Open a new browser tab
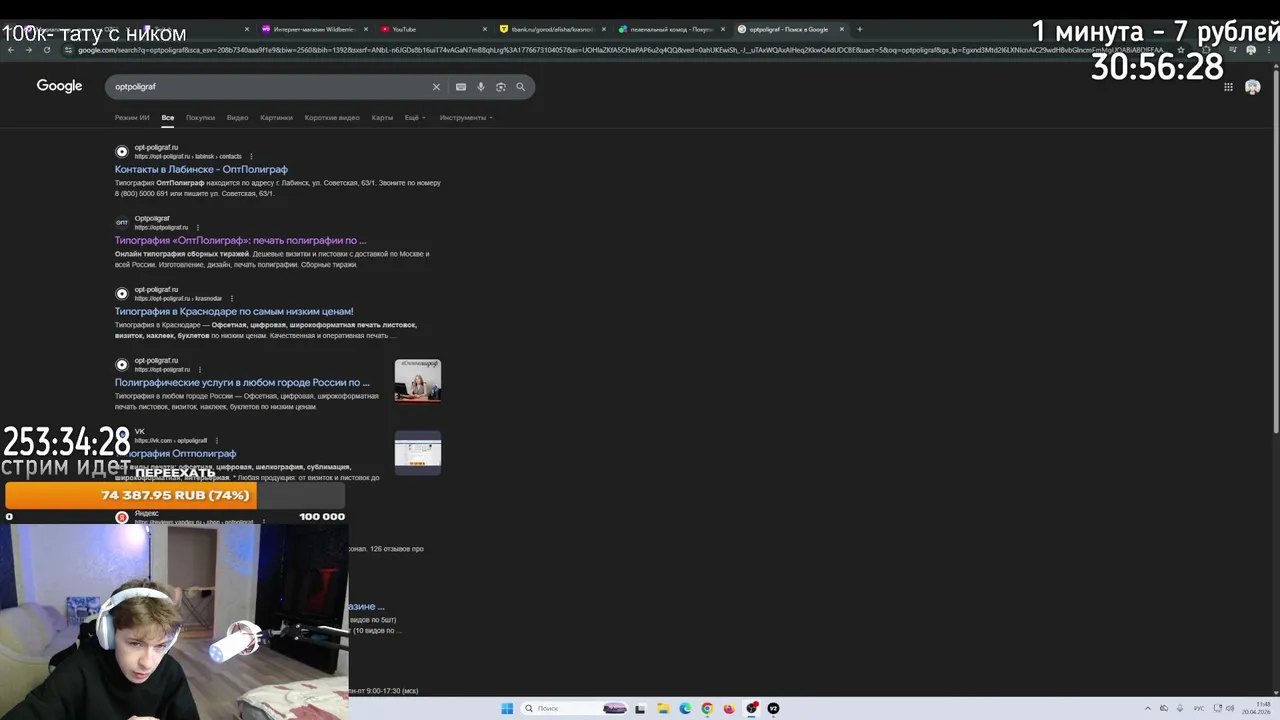This screenshot has height=720, width=1280. 859,29
